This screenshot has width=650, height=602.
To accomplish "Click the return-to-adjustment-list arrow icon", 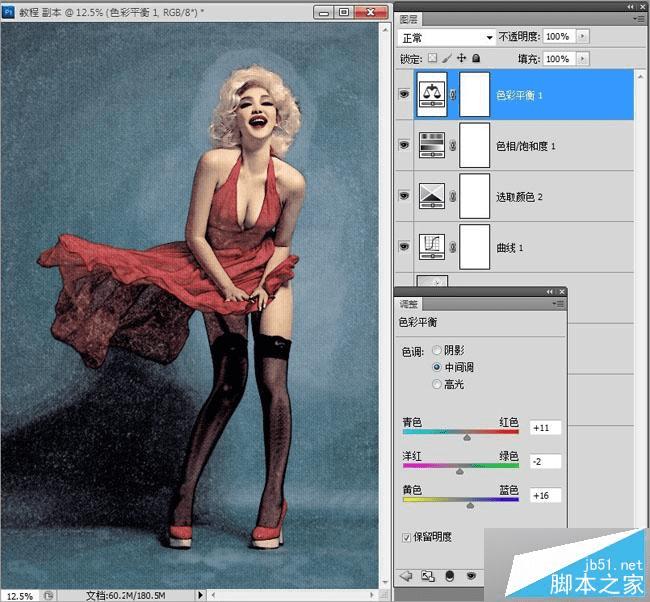I will tap(406, 576).
